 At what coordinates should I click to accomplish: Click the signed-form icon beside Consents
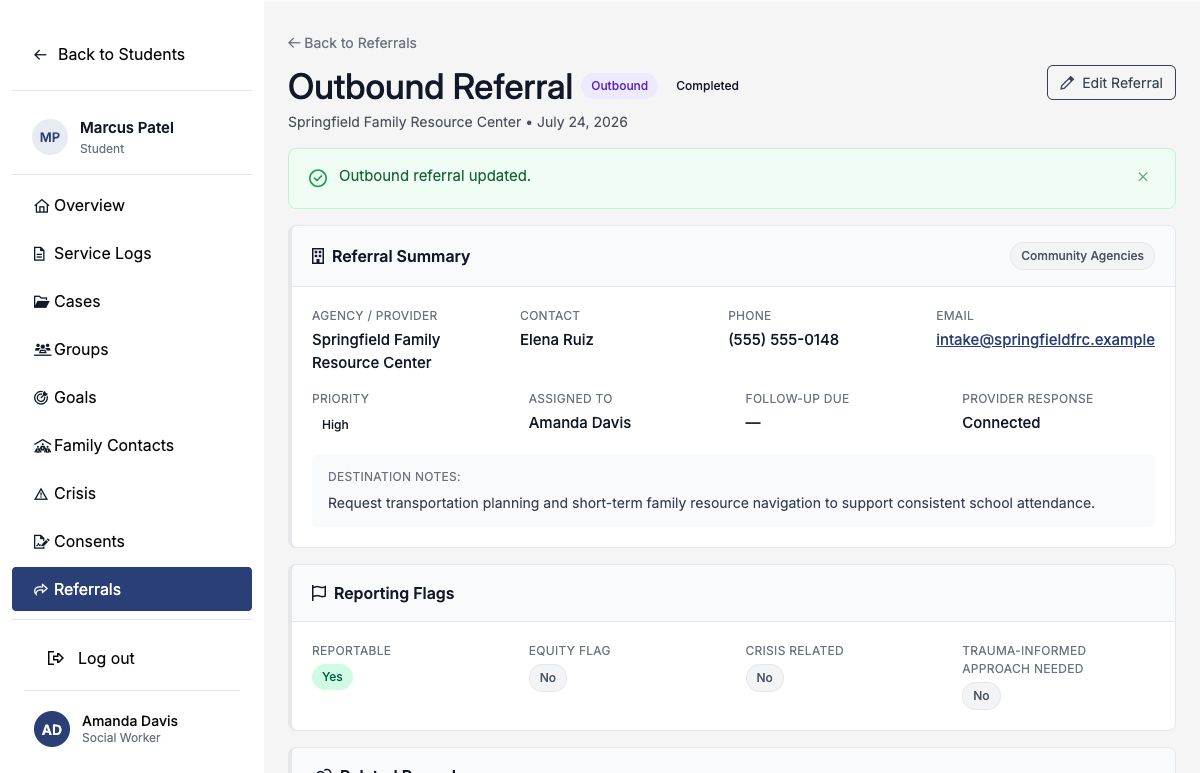[41, 542]
